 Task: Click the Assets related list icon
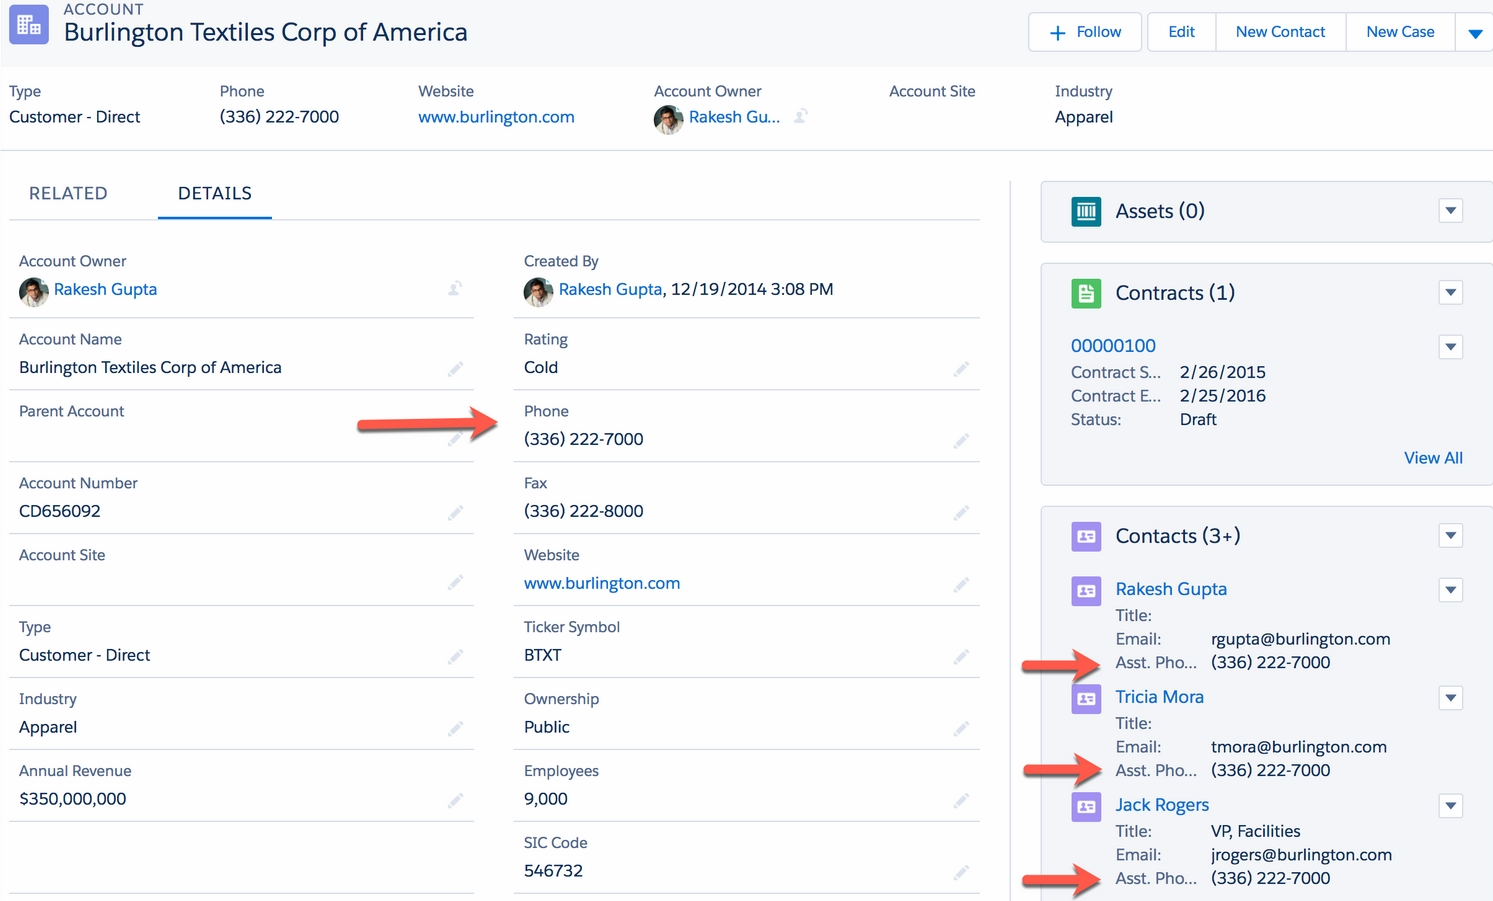[x=1086, y=211]
